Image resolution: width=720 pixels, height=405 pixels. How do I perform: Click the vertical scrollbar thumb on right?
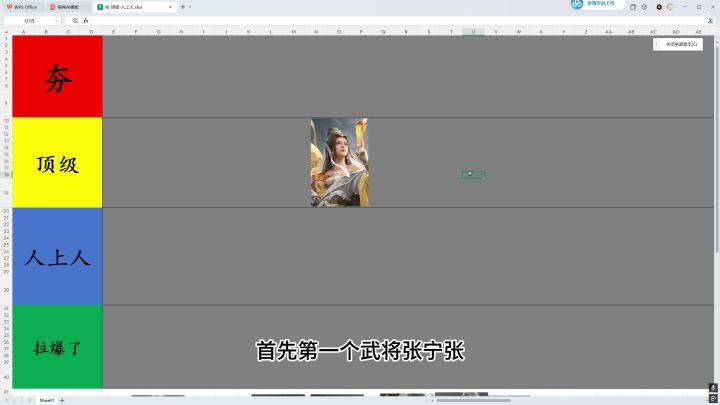716,149
